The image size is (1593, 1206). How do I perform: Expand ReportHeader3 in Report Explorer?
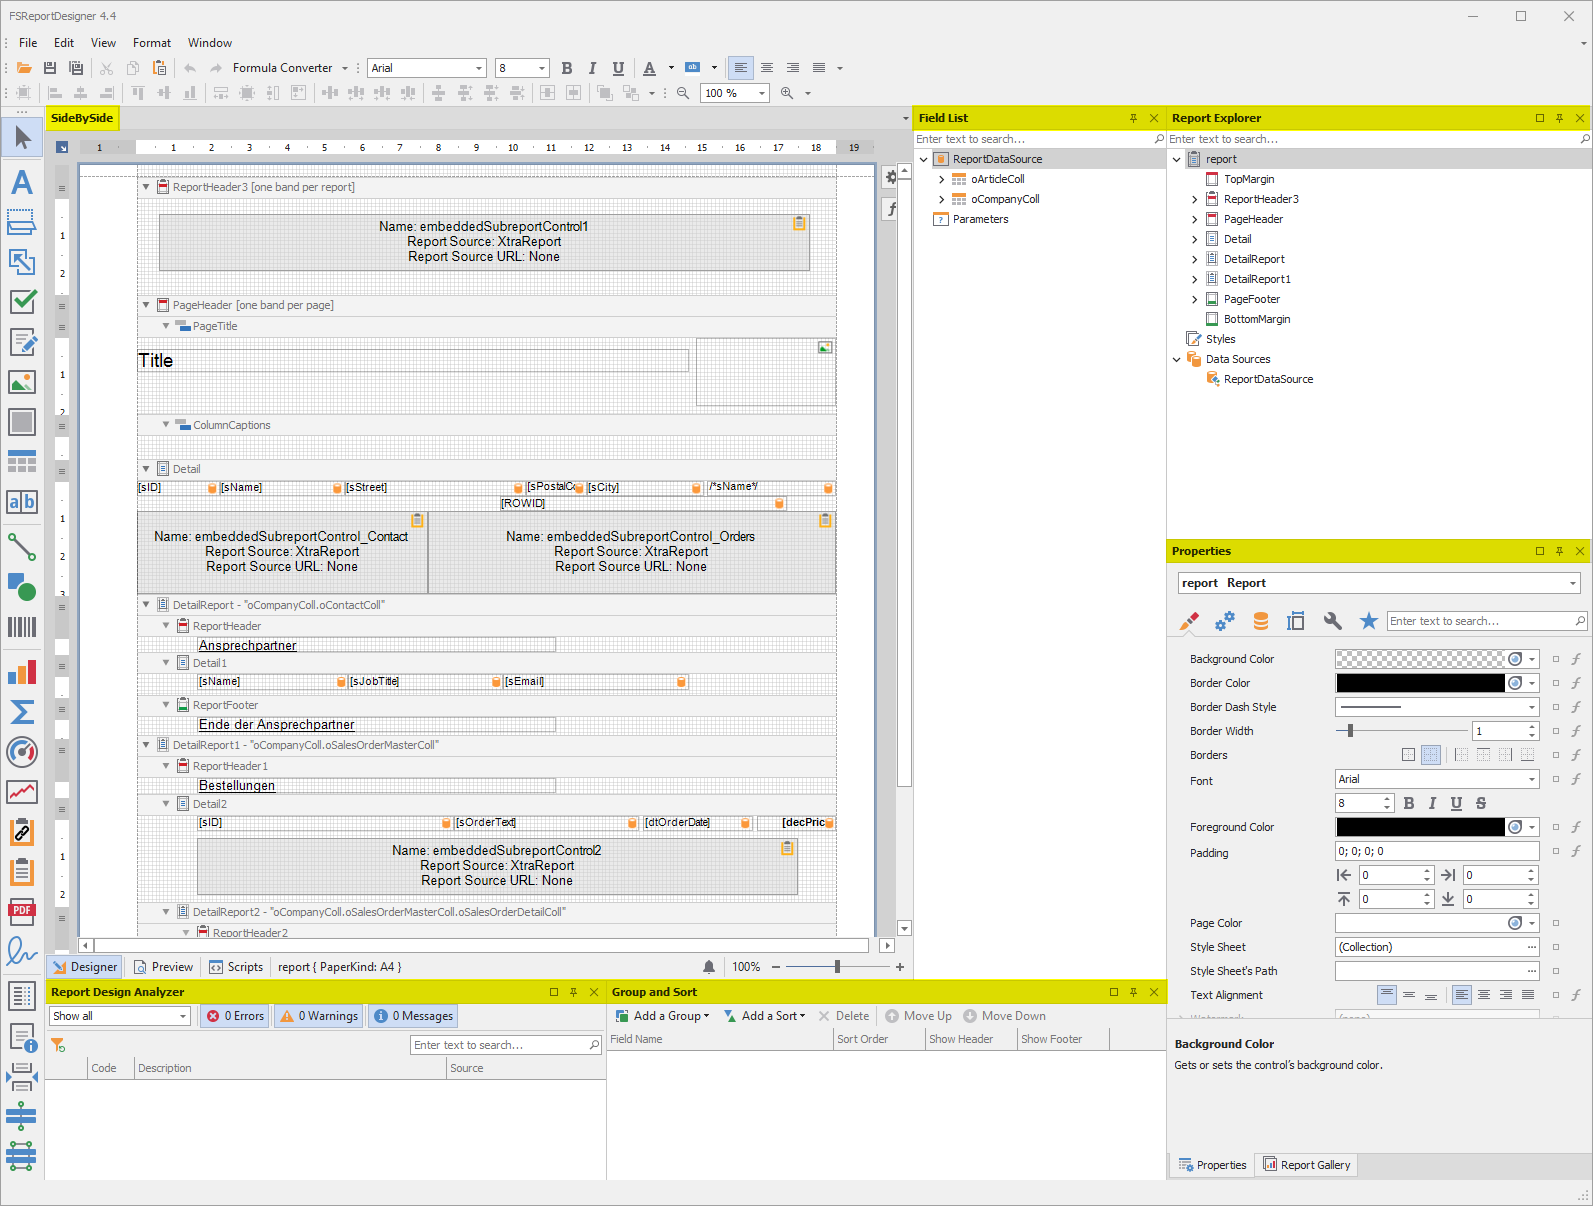click(x=1194, y=199)
